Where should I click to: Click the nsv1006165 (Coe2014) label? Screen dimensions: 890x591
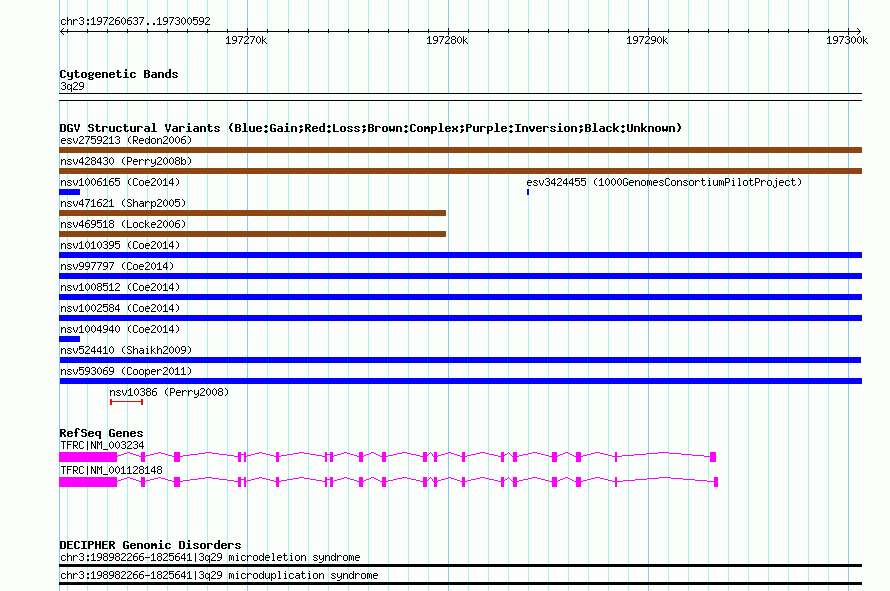pos(120,182)
